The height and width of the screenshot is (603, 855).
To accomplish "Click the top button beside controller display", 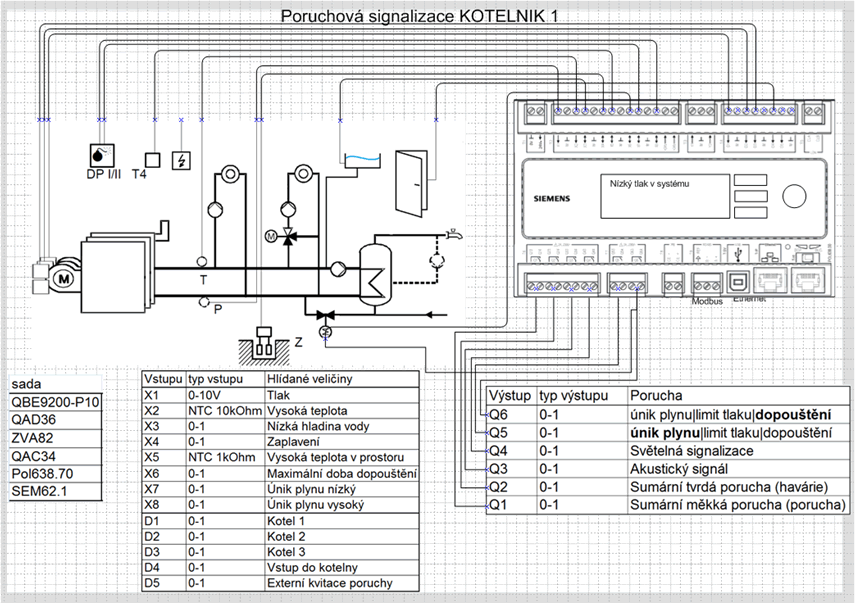I will point(750,180).
